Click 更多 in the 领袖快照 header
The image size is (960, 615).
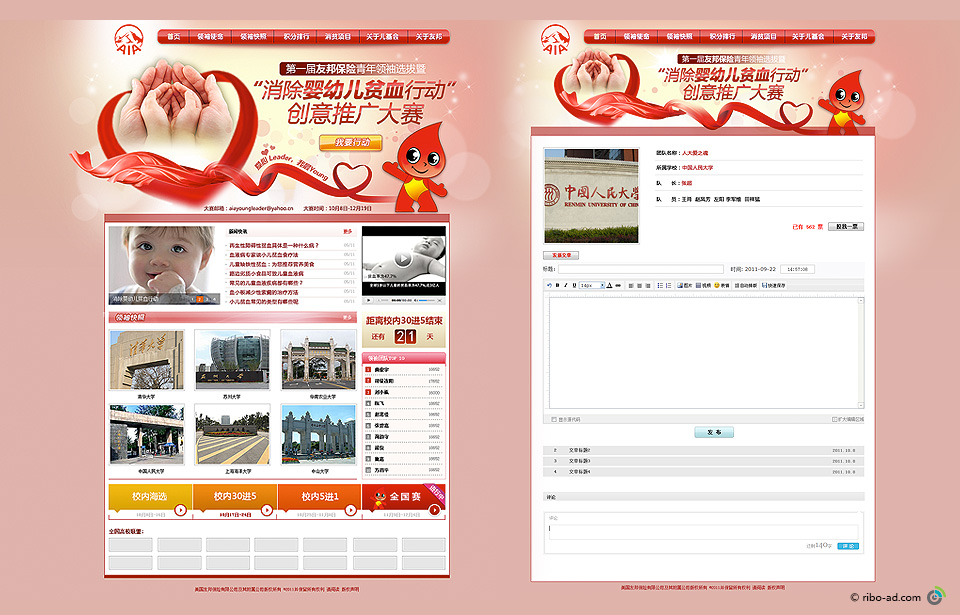tap(348, 317)
